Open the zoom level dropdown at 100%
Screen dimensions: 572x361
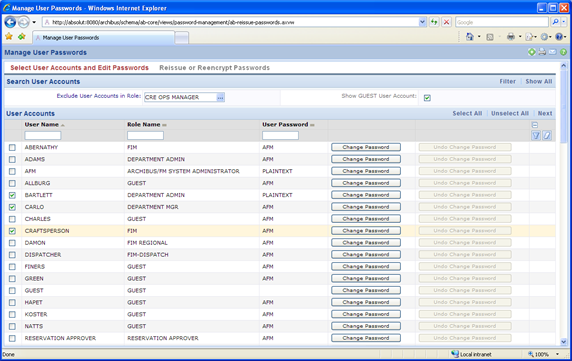[557, 354]
